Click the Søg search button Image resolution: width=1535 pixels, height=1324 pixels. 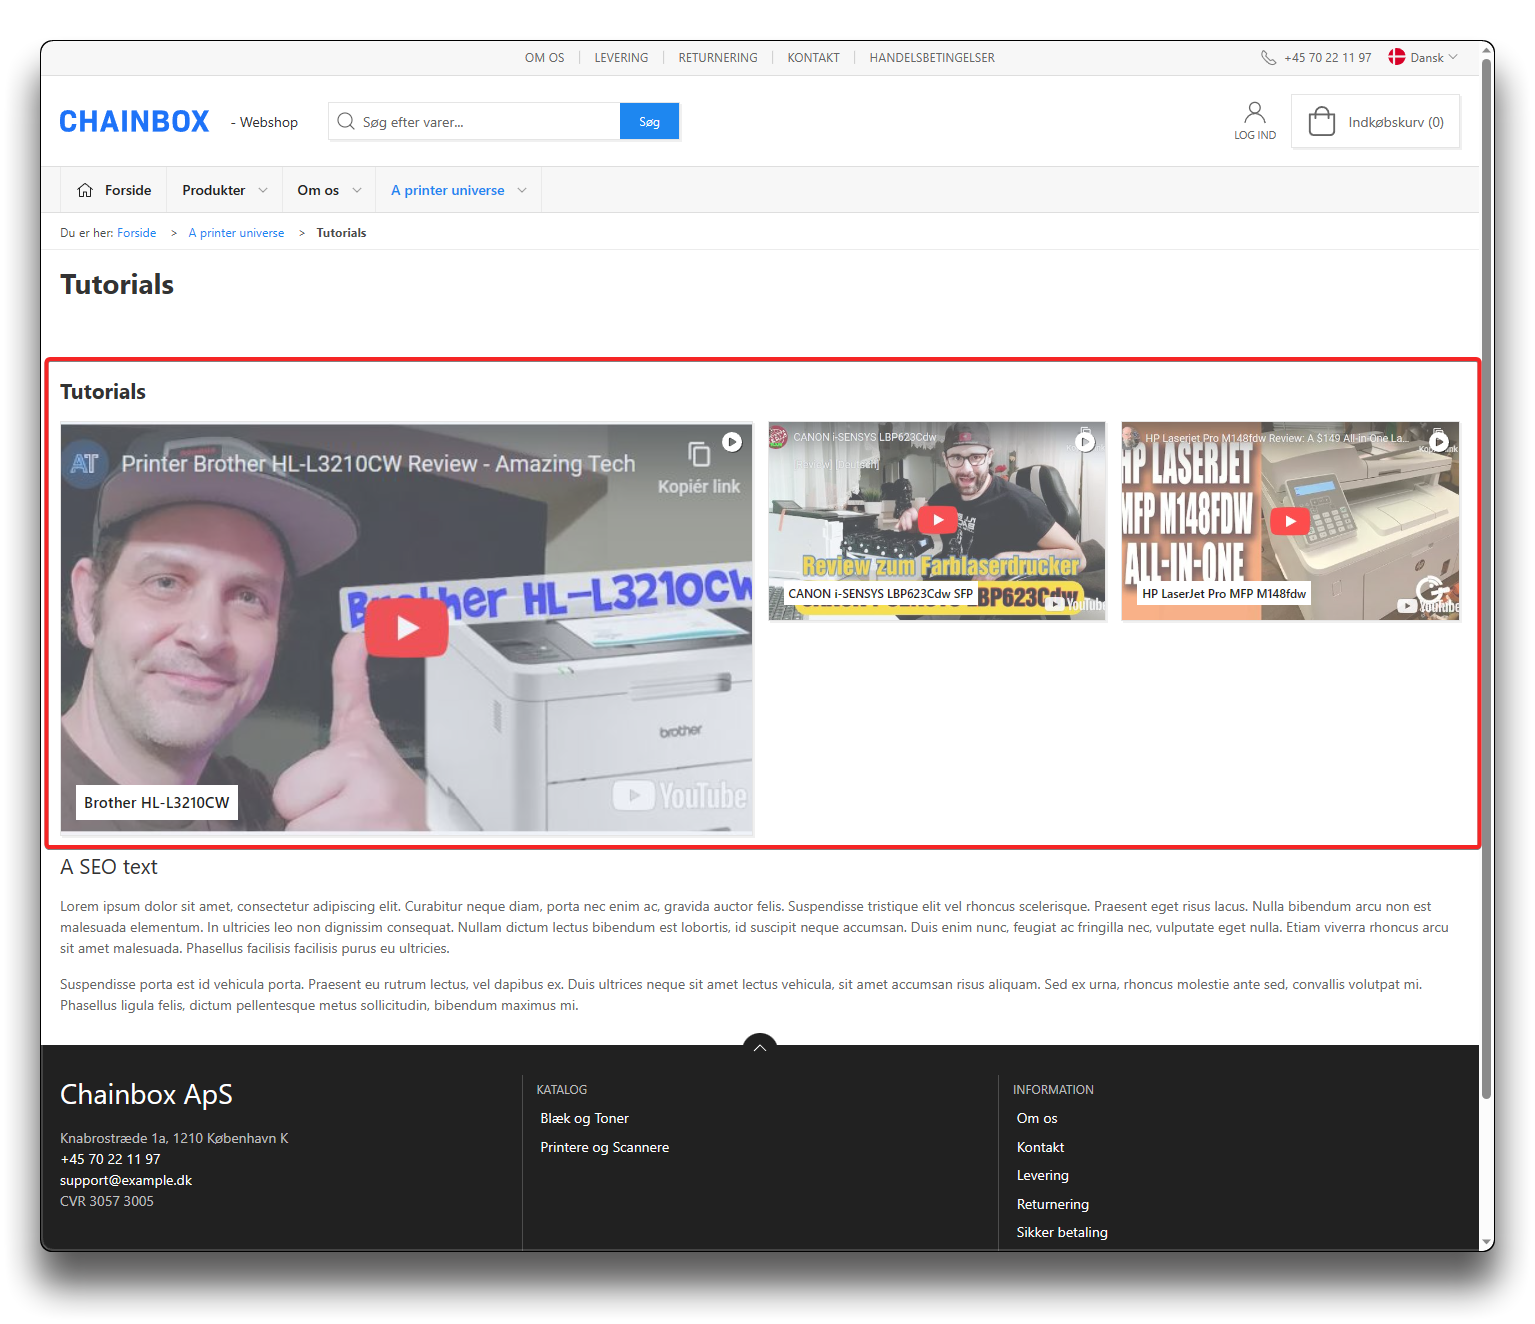649,121
